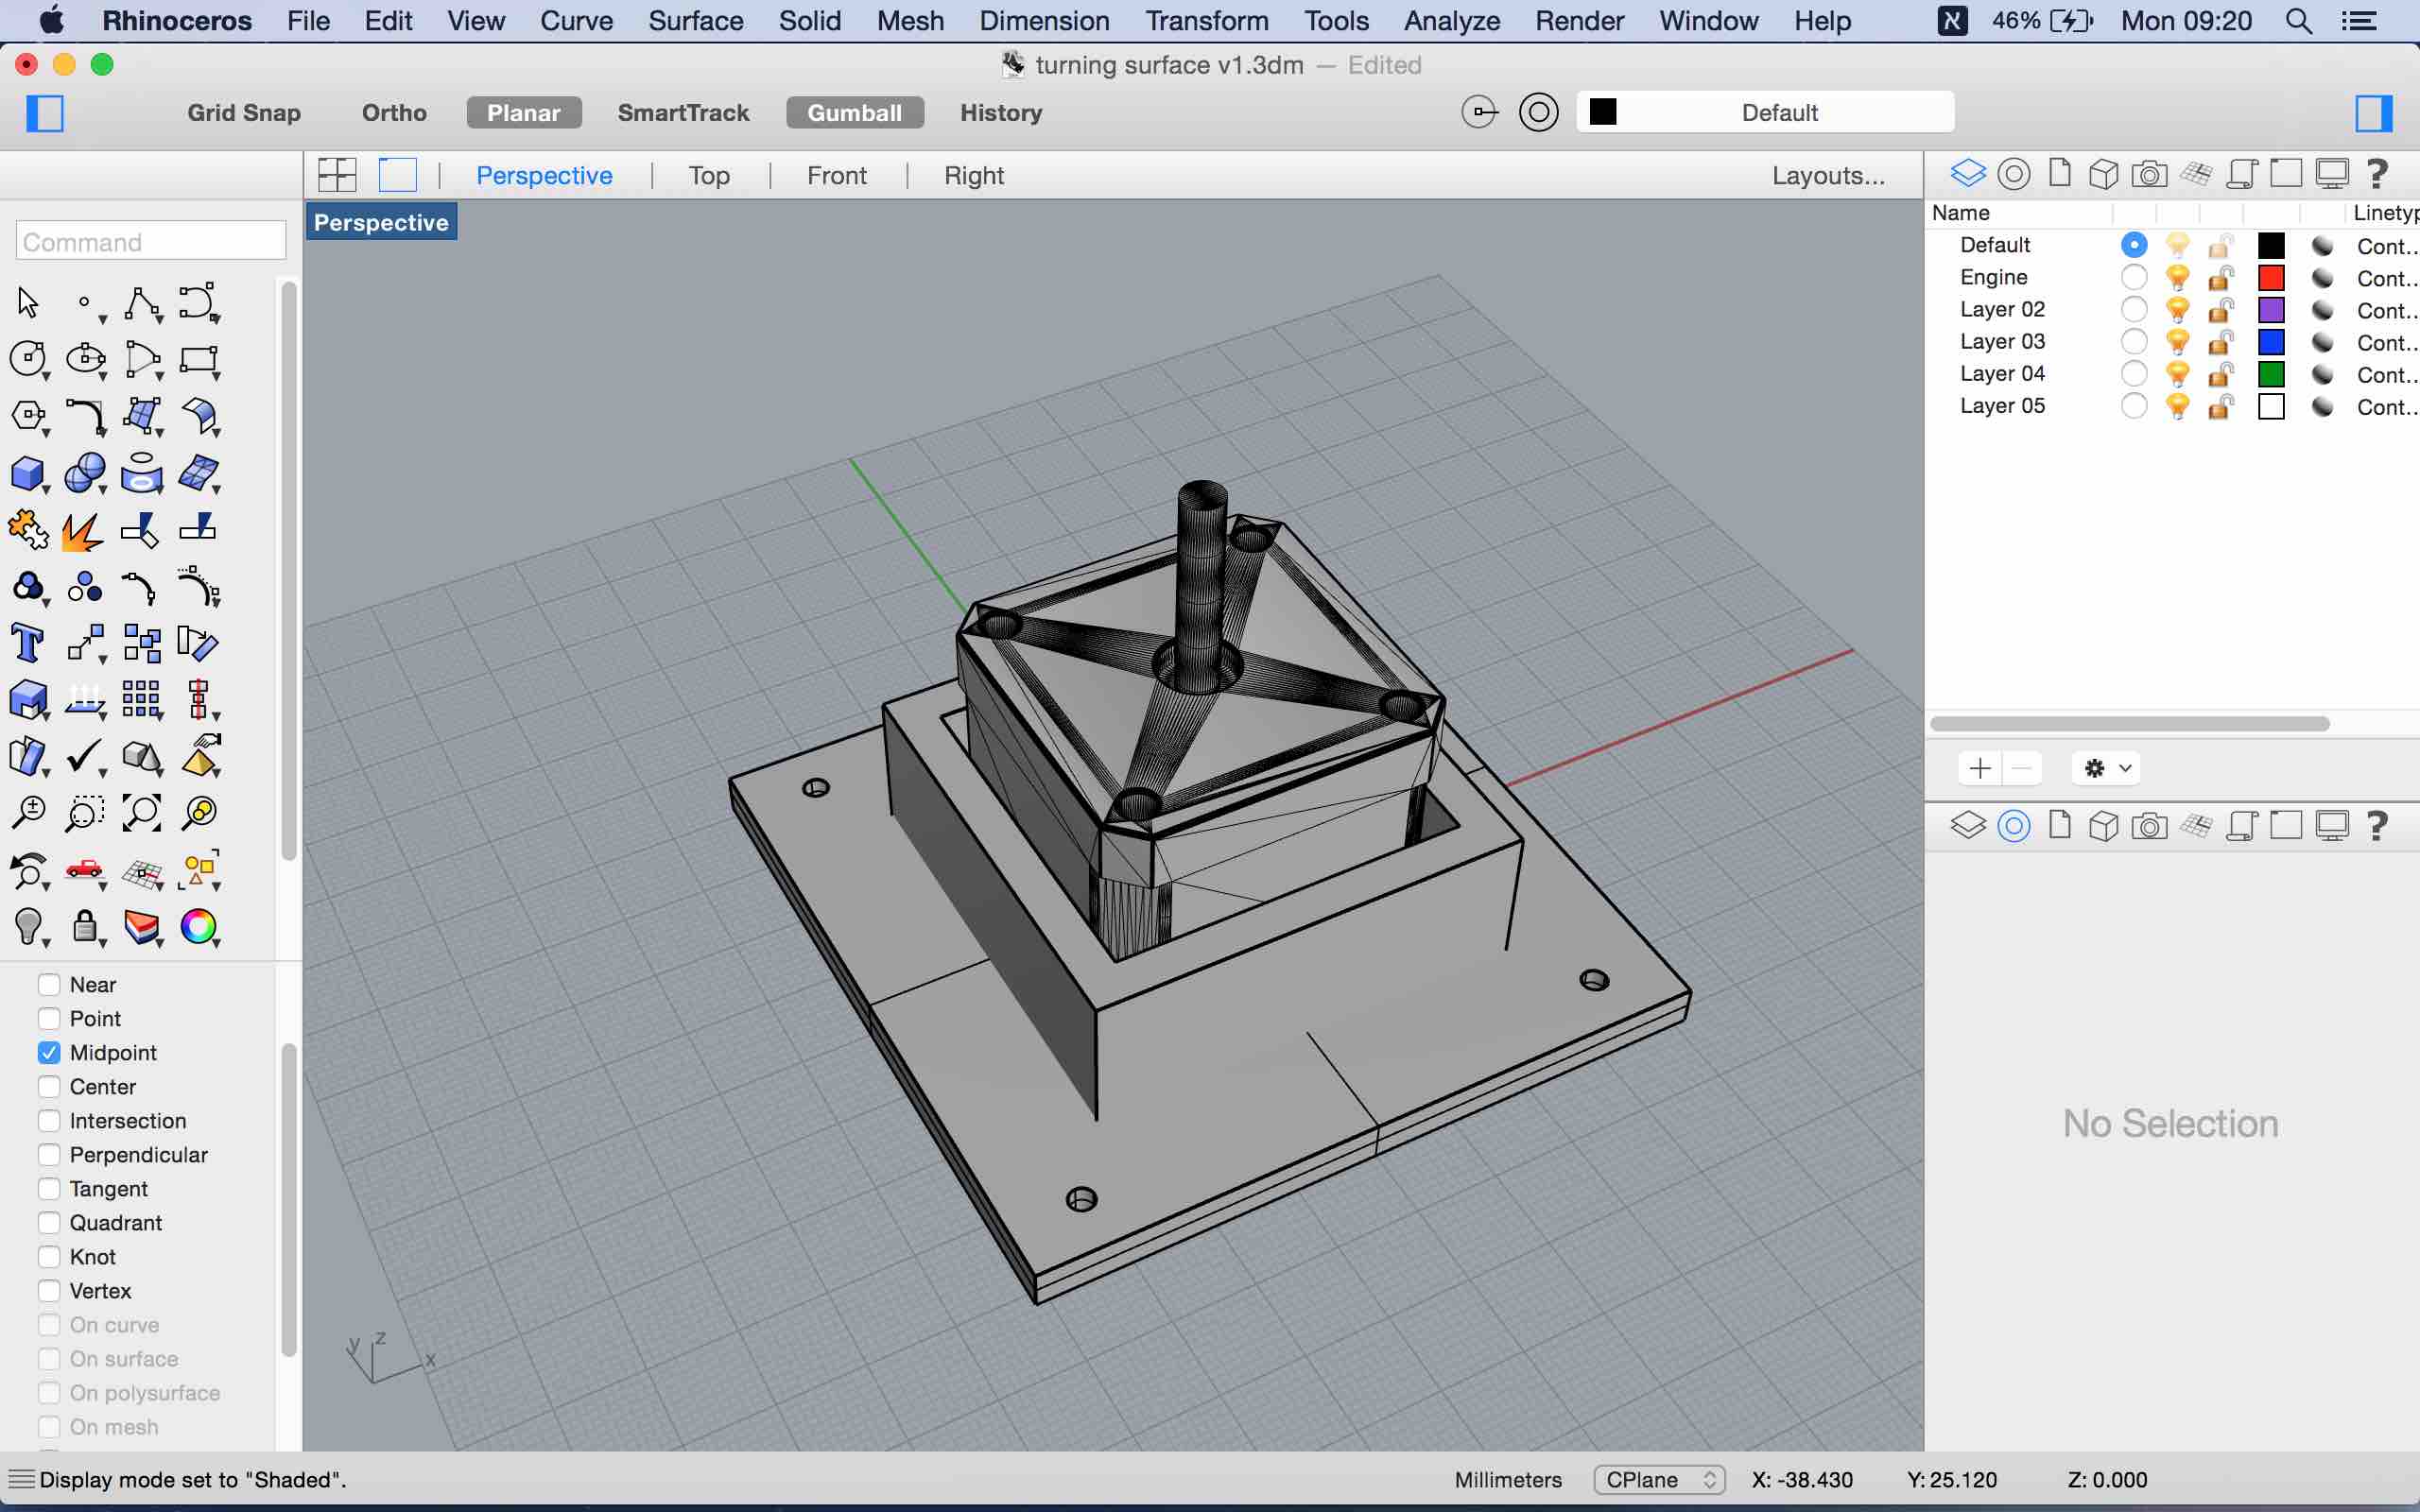Select the Polyline tool

pos(143,302)
